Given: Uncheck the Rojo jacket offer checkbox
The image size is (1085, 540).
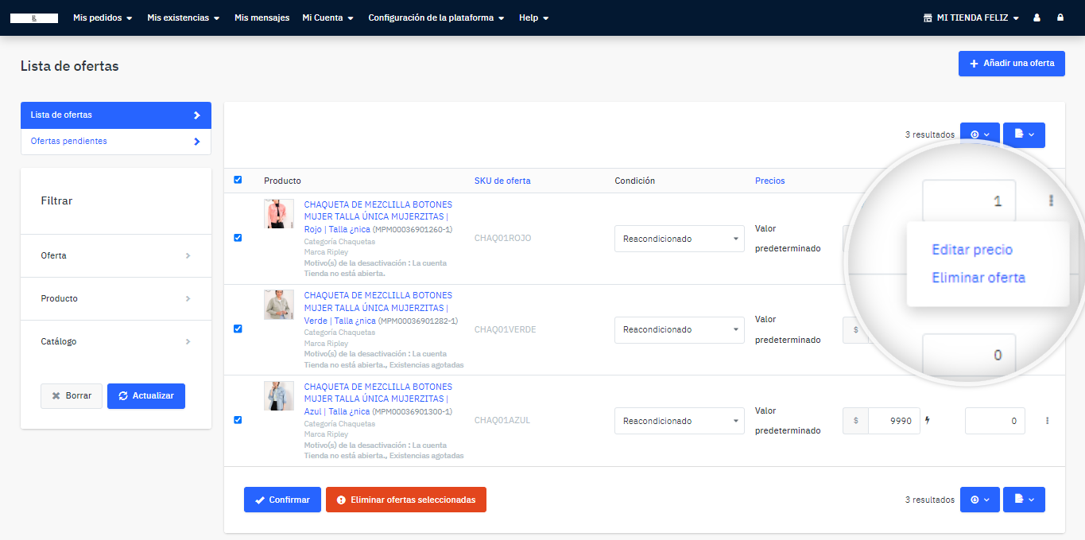Looking at the screenshot, I should coord(238,237).
